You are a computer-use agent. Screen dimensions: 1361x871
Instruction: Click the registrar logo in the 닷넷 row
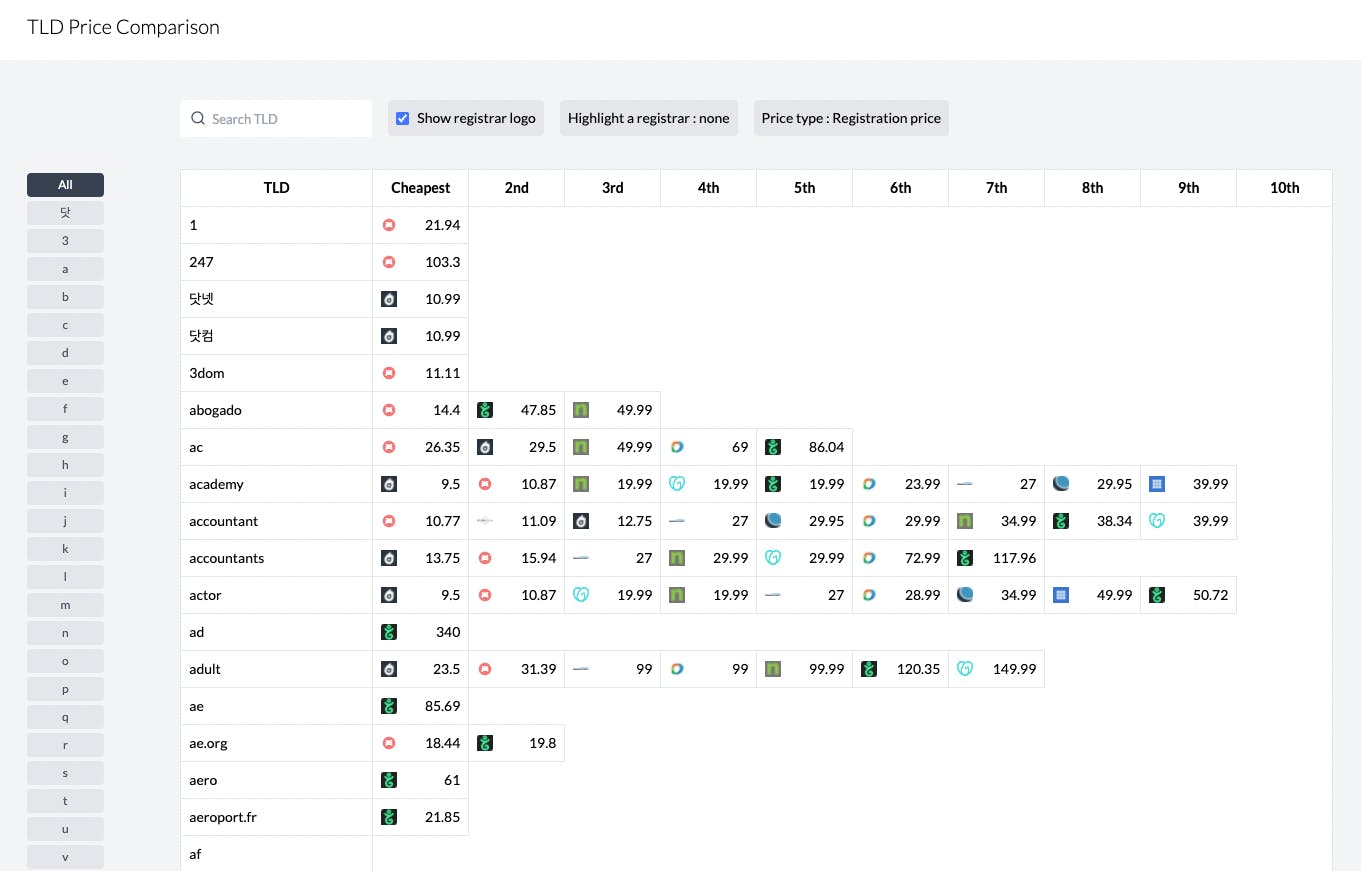389,299
